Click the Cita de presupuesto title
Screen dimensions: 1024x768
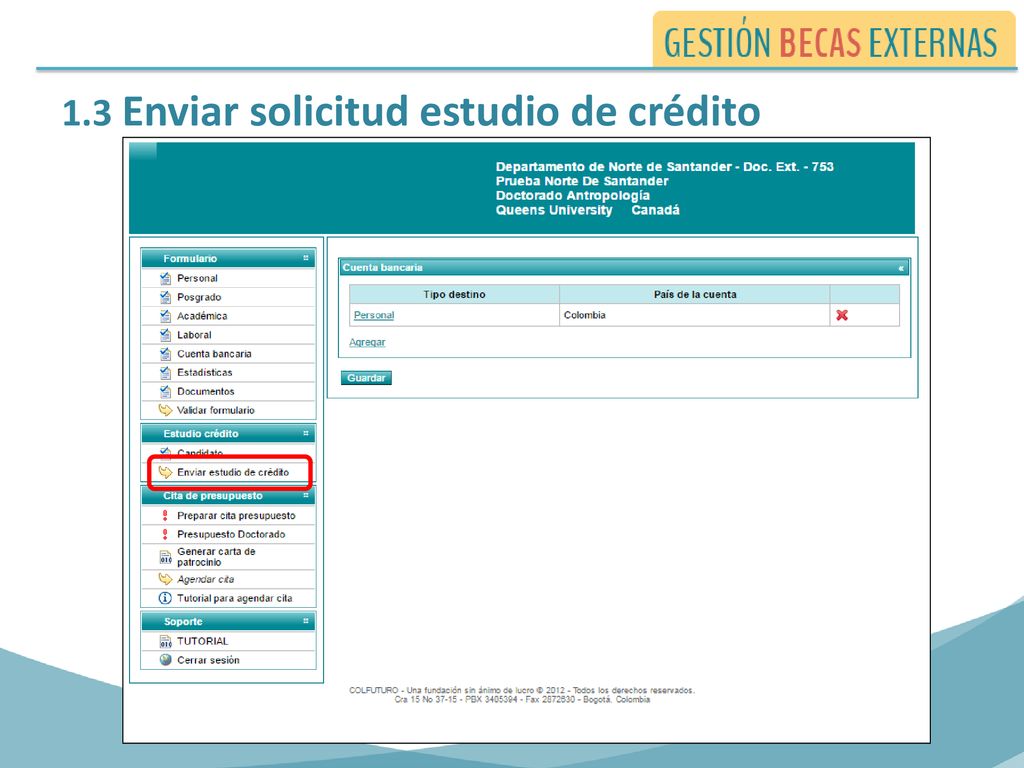pyautogui.click(x=213, y=496)
